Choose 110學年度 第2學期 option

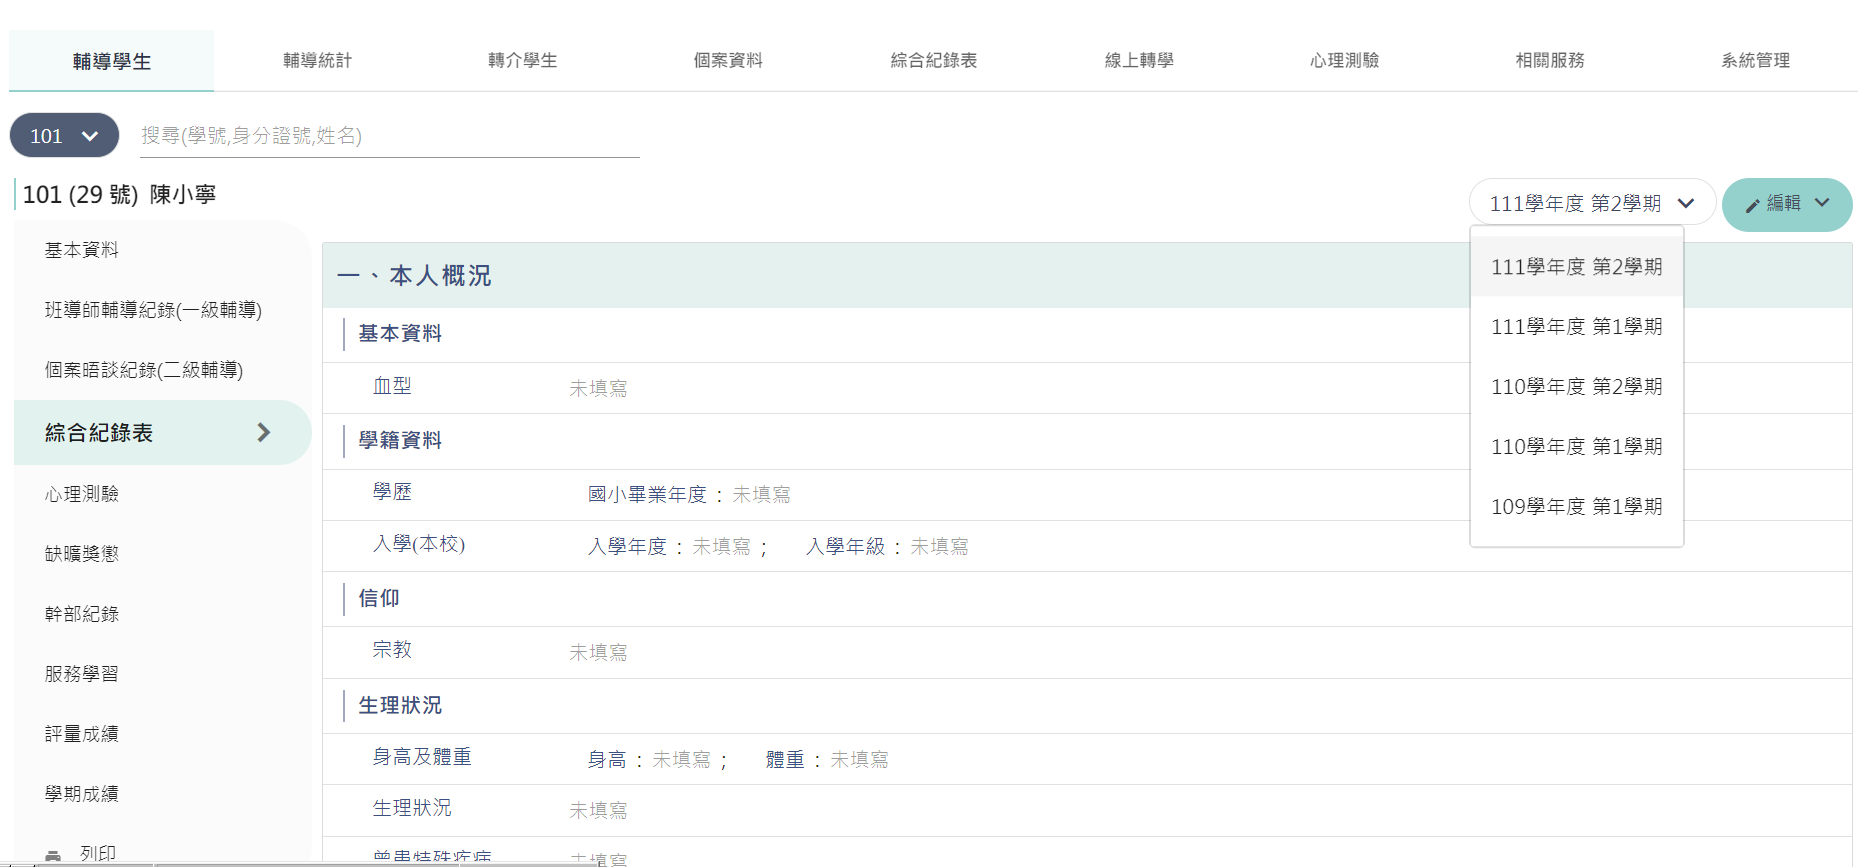1577,387
